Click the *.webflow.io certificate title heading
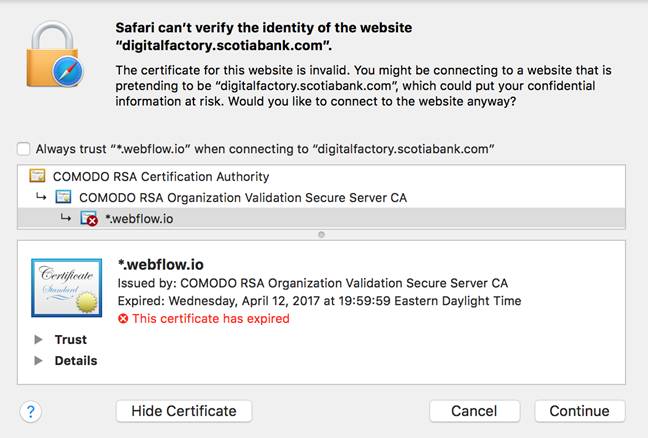This screenshot has height=438, width=648. 161,264
